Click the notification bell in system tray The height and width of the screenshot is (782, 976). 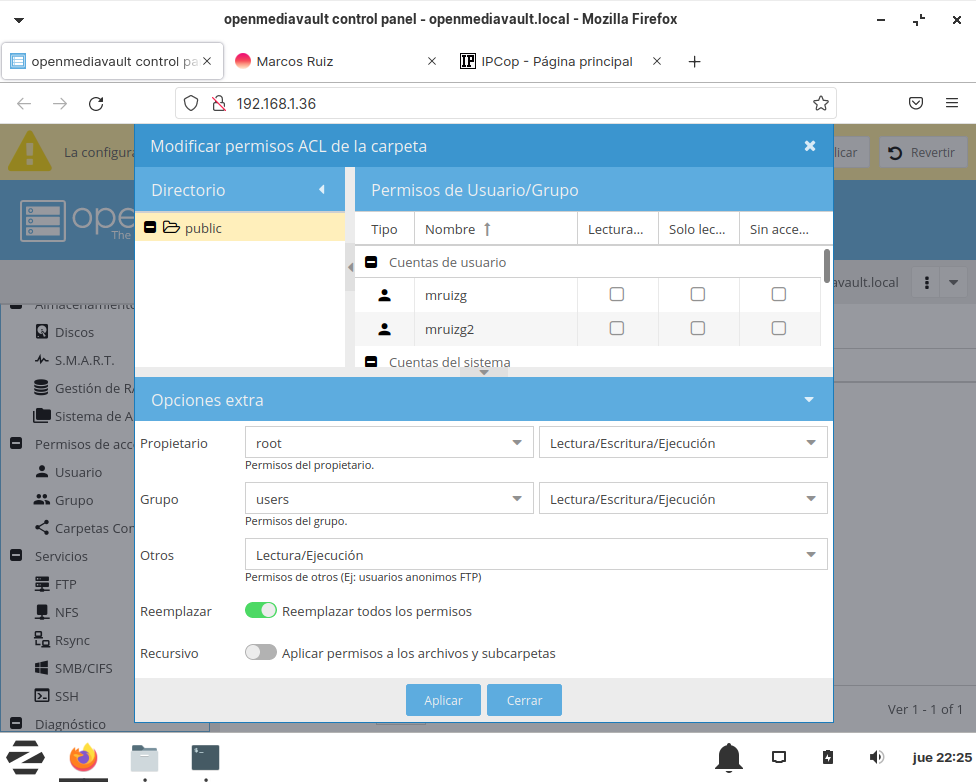(x=729, y=757)
